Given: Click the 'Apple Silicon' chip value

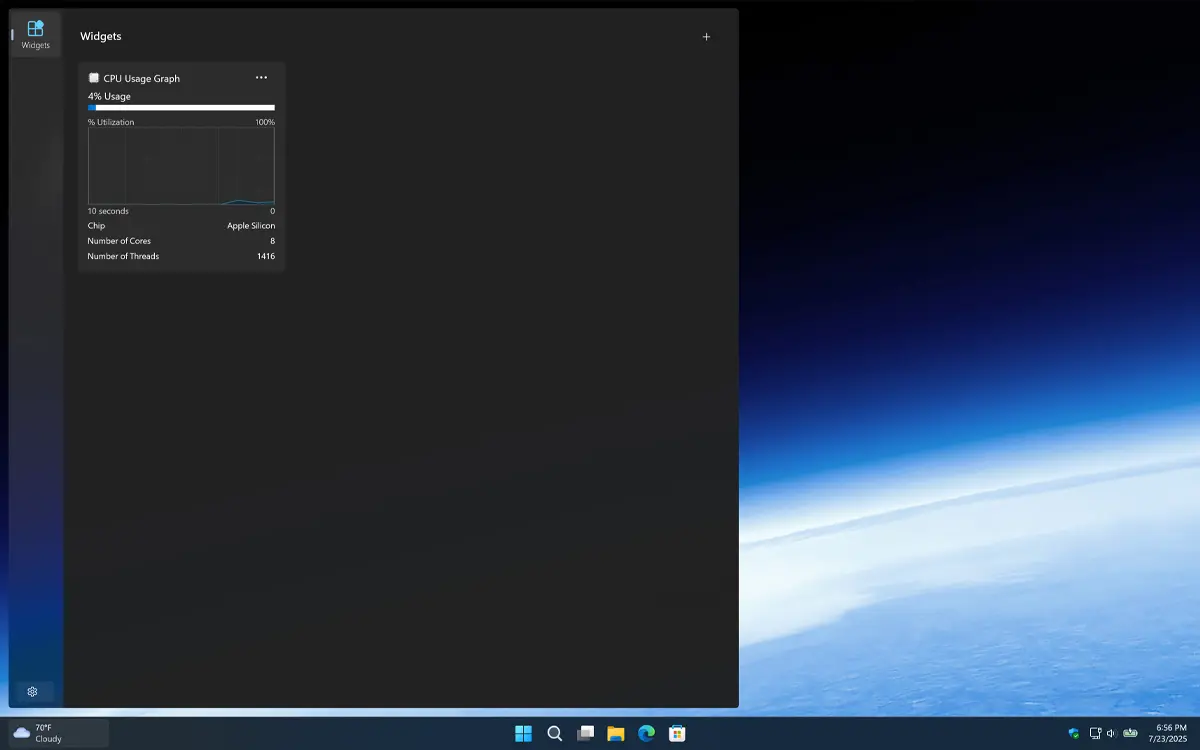Looking at the screenshot, I should click(x=251, y=226).
